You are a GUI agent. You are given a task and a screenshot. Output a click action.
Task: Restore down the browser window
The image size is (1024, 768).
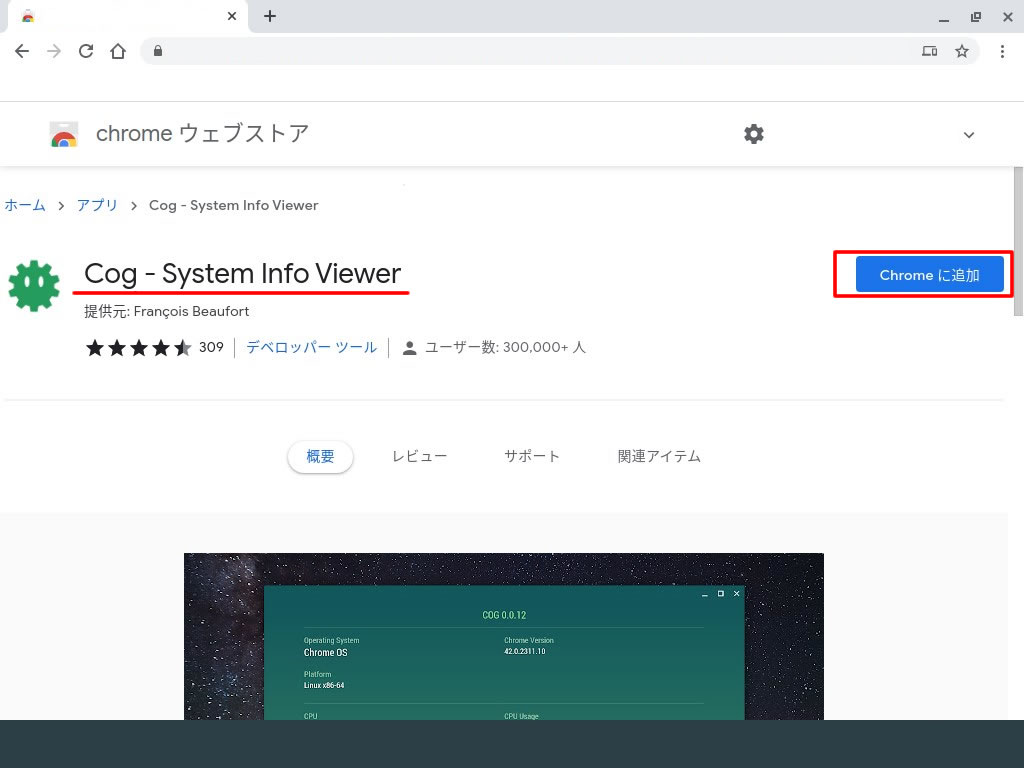click(976, 17)
